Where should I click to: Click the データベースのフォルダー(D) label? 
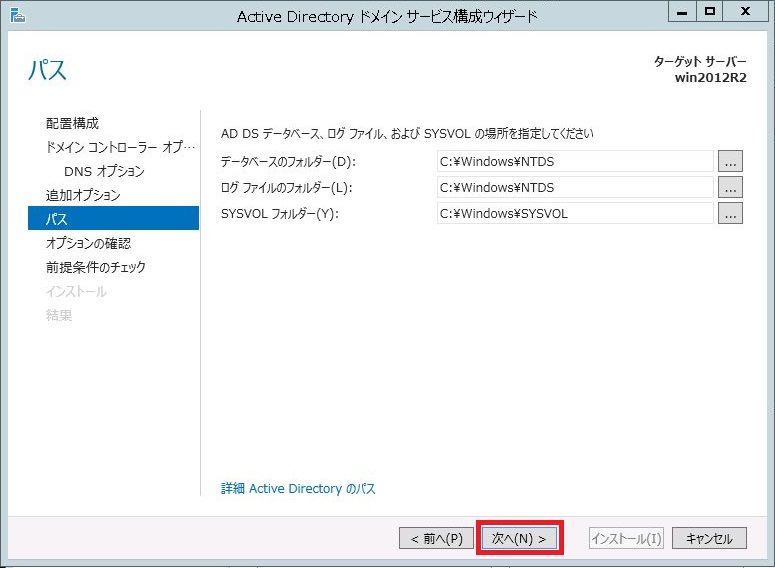point(288,162)
